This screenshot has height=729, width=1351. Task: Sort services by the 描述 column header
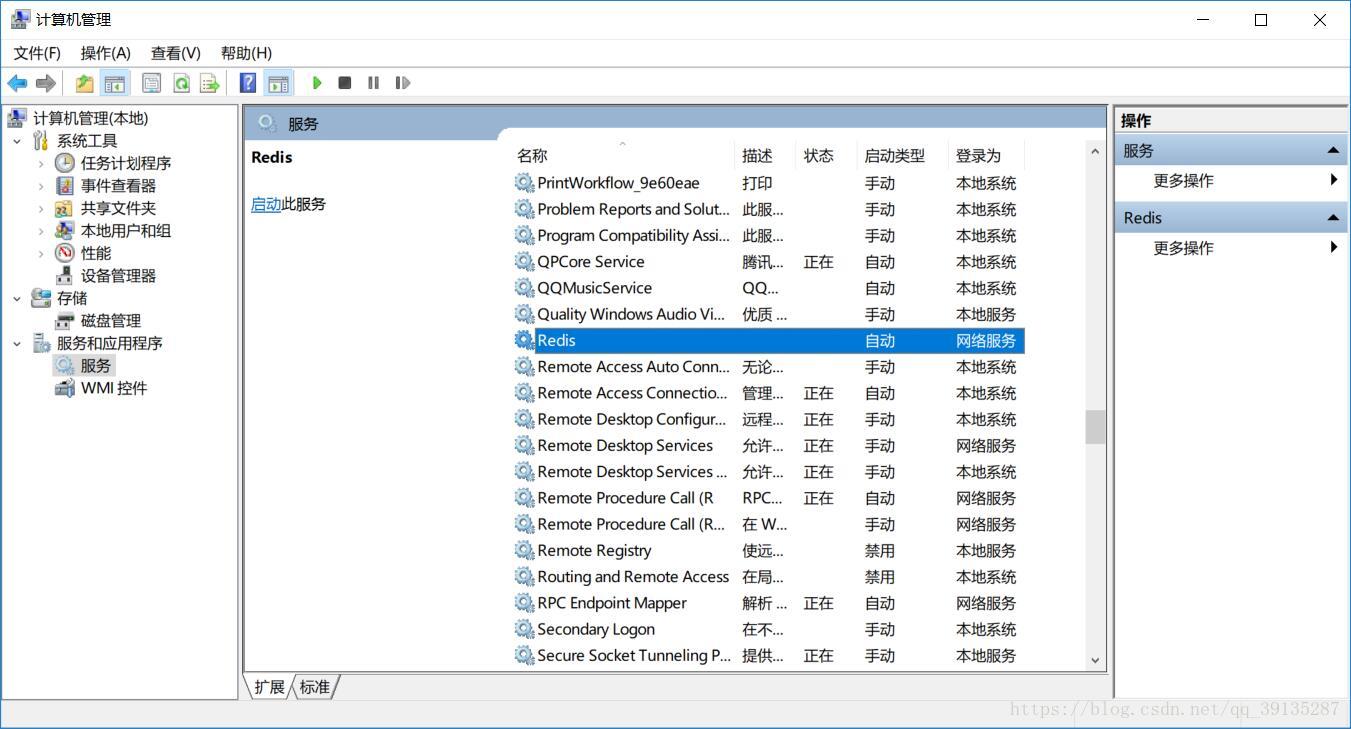tap(765, 156)
